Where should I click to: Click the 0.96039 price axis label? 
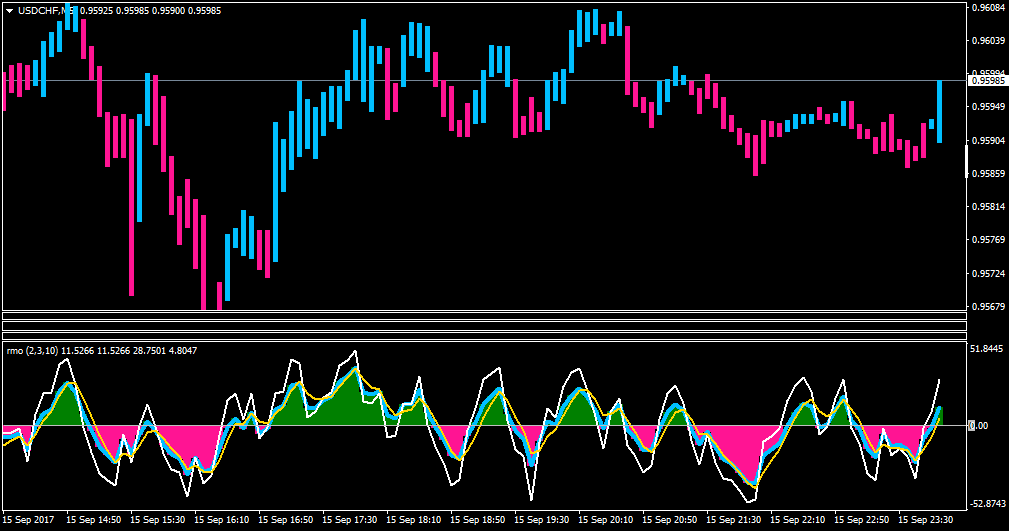(988, 41)
